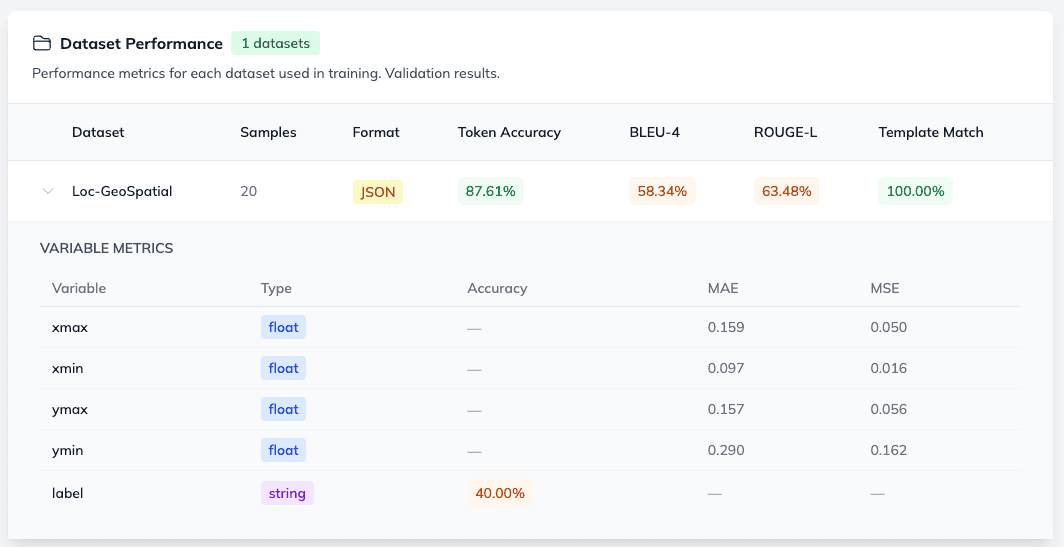Click the JSON format badge
This screenshot has width=1064, height=547.
click(378, 192)
